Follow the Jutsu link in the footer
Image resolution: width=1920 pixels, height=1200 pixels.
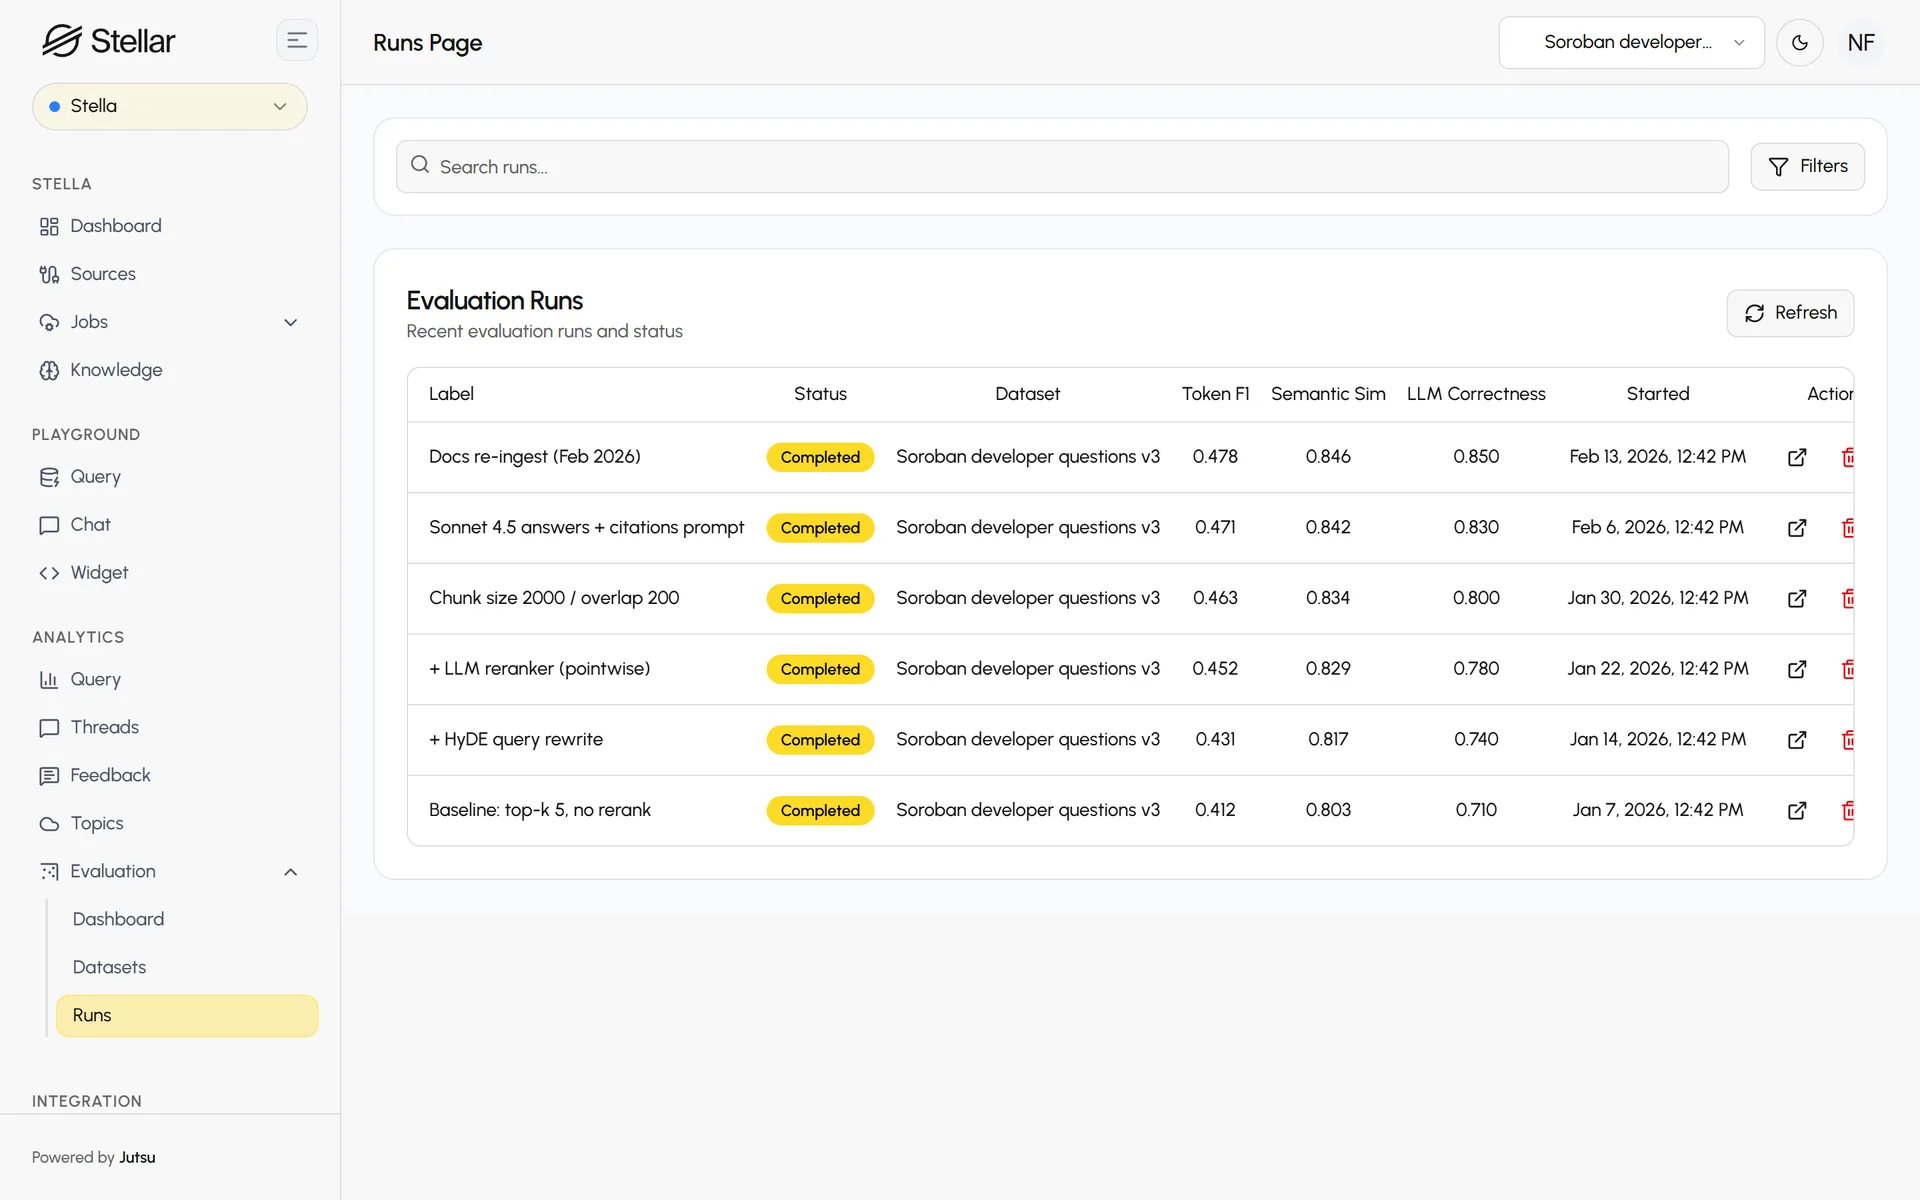pyautogui.click(x=137, y=1157)
